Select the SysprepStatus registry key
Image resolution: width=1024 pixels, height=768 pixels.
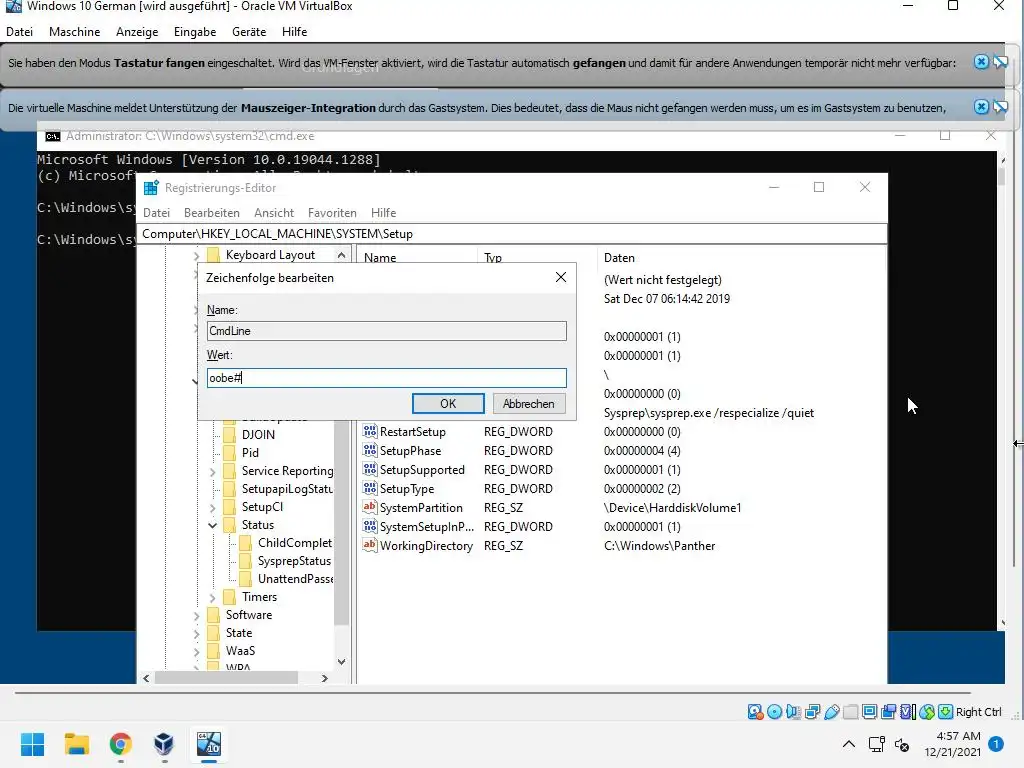pos(294,561)
